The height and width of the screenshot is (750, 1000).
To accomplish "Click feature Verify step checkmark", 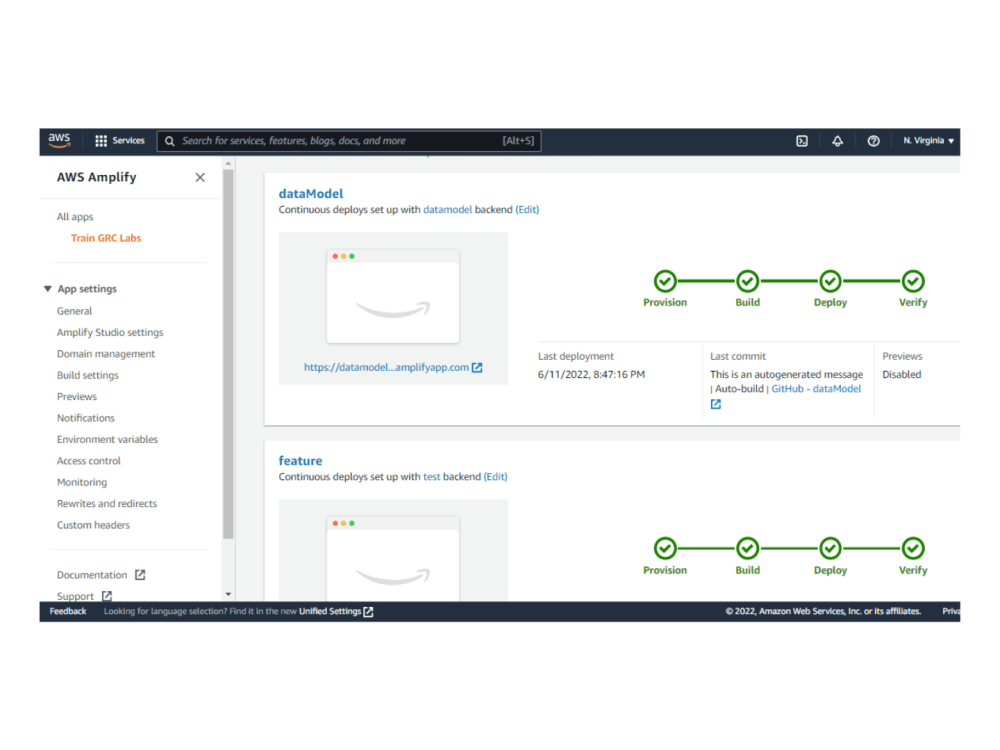I will coord(913,548).
